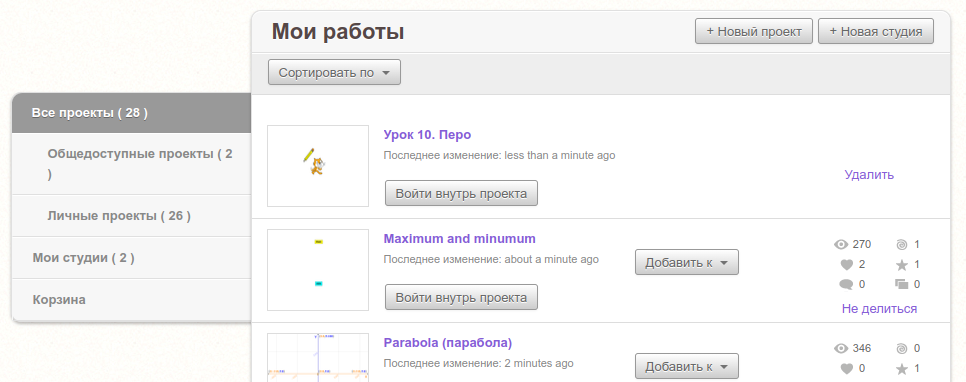Click thumbnail of Parabola project

coord(318,357)
